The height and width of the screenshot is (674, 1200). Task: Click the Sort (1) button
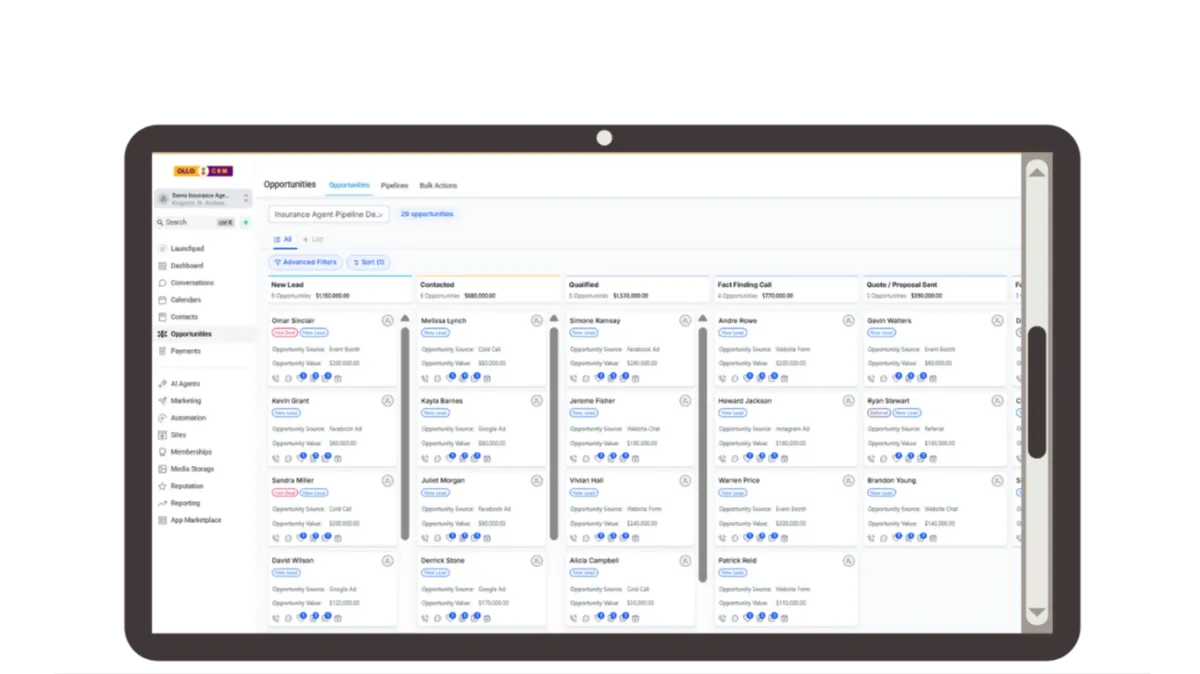click(368, 262)
